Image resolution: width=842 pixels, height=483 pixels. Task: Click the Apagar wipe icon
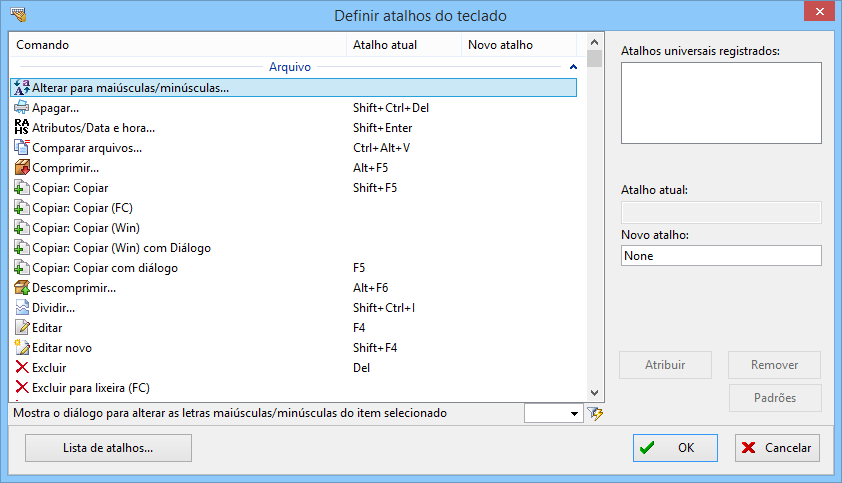tap(21, 107)
